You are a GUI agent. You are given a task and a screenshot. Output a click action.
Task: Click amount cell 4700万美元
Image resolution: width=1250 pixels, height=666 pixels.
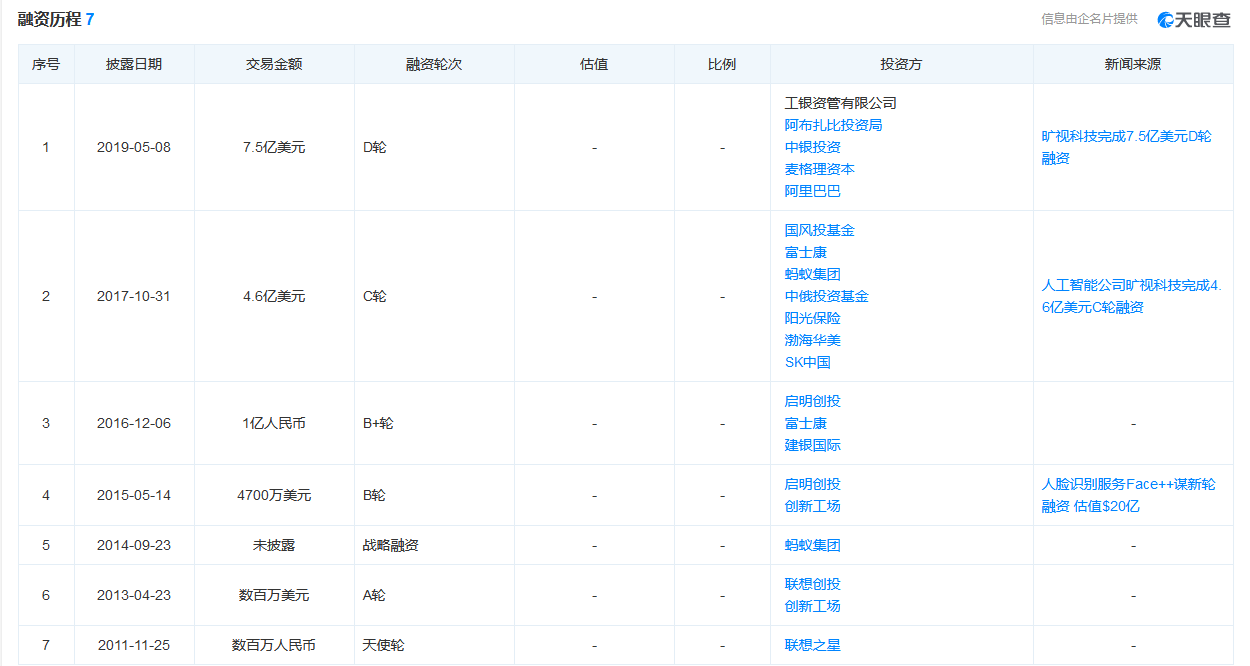(x=274, y=495)
